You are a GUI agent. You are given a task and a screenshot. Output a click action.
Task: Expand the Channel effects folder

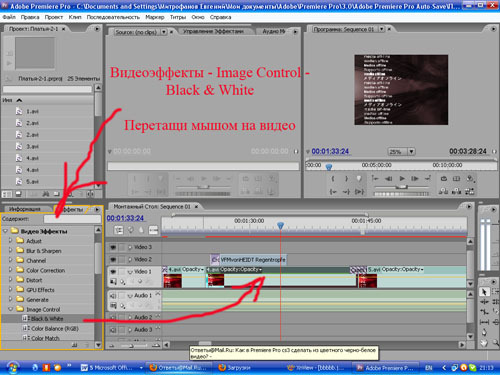pyautogui.click(x=10, y=260)
